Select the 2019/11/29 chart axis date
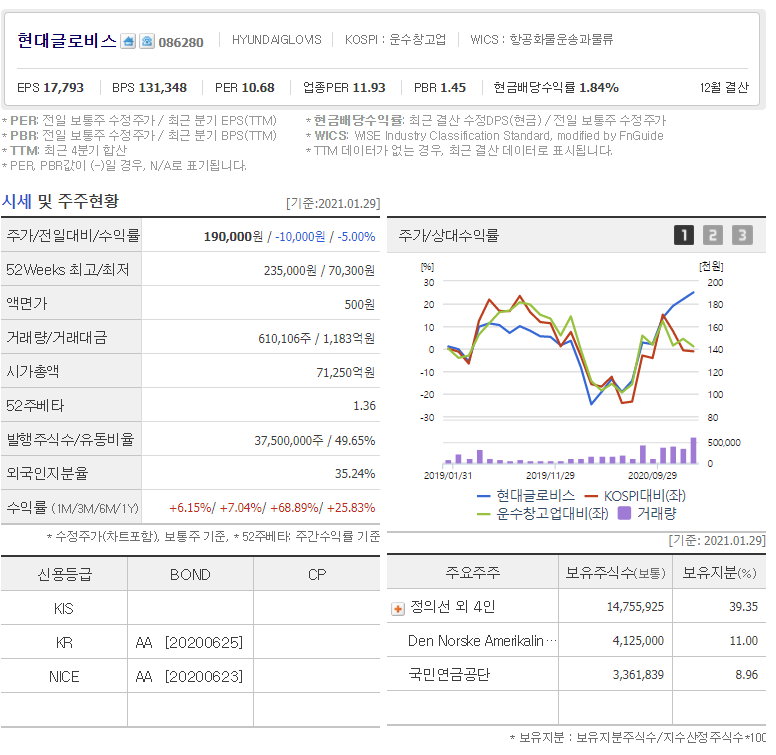 (550, 475)
